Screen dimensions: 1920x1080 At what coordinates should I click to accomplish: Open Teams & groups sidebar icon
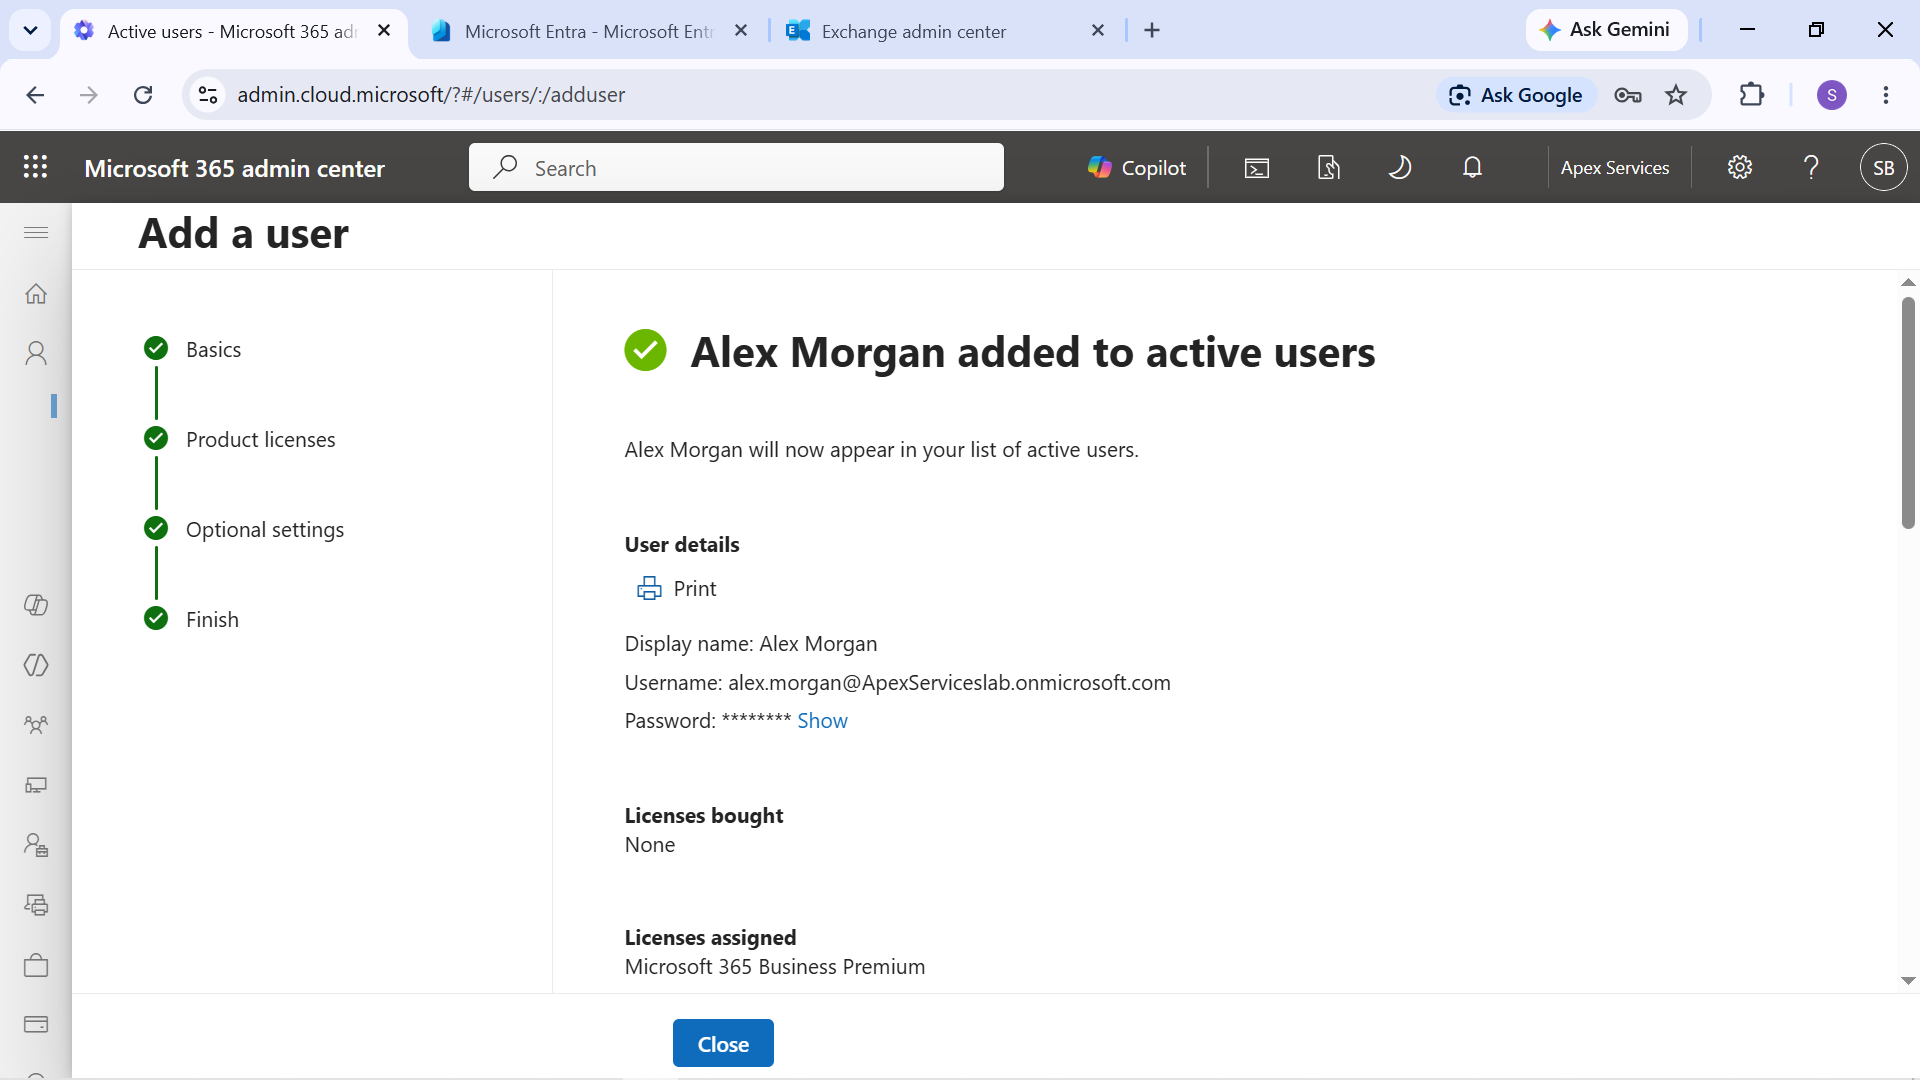[36, 725]
